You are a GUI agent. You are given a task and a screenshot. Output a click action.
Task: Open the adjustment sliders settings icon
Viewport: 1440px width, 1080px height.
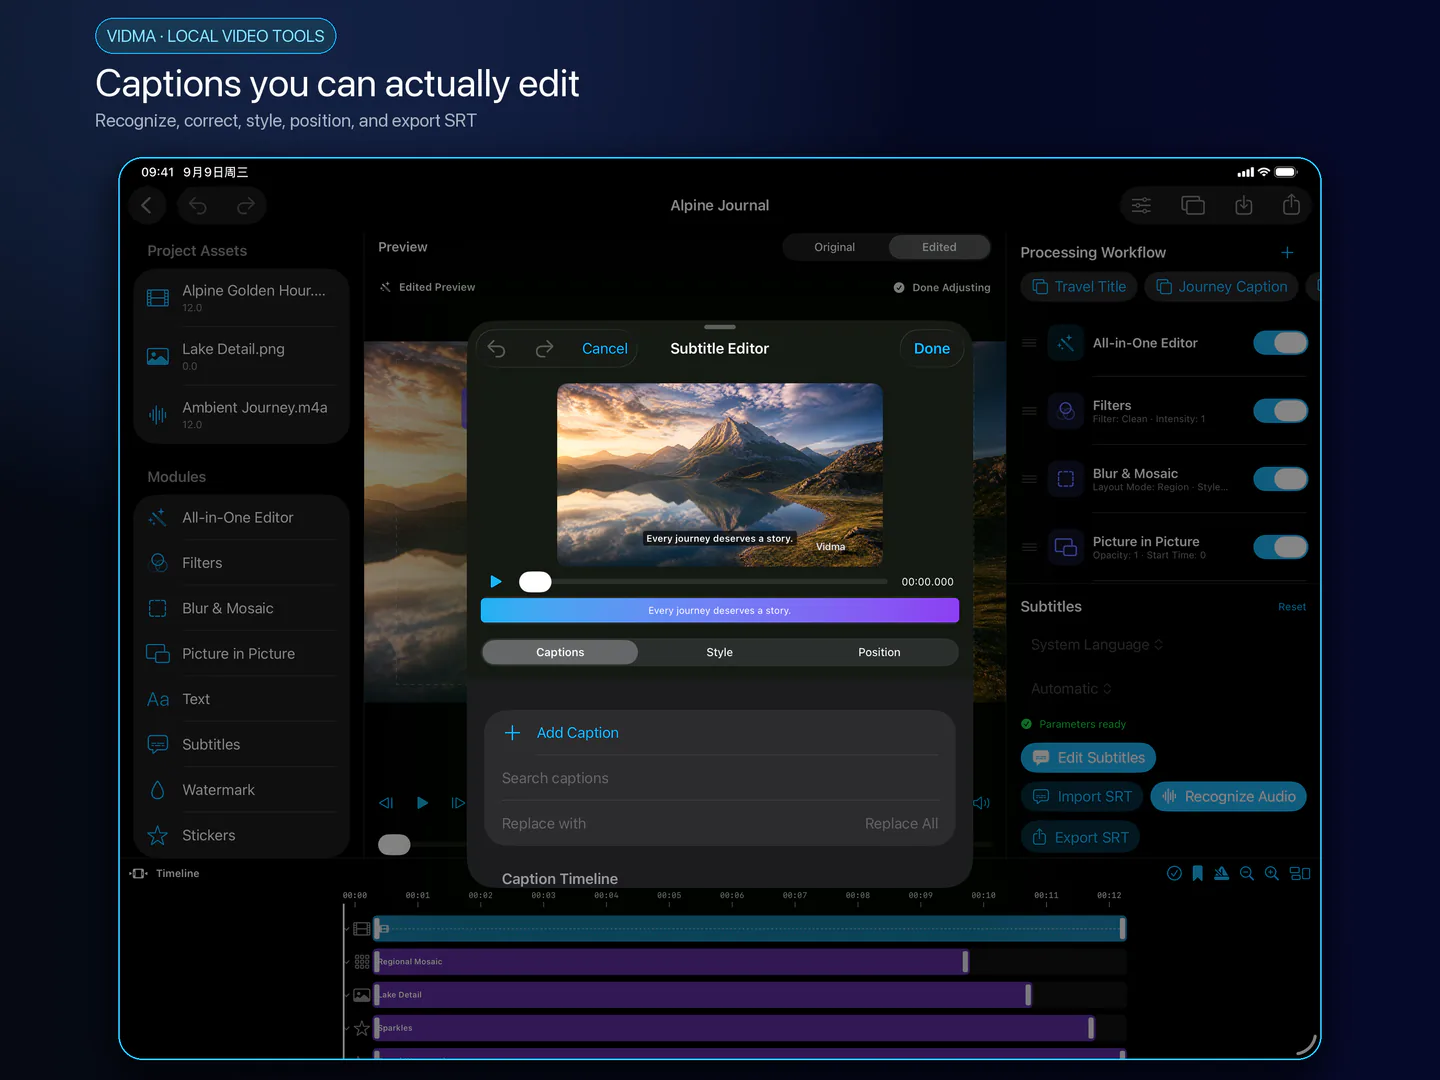pos(1141,206)
